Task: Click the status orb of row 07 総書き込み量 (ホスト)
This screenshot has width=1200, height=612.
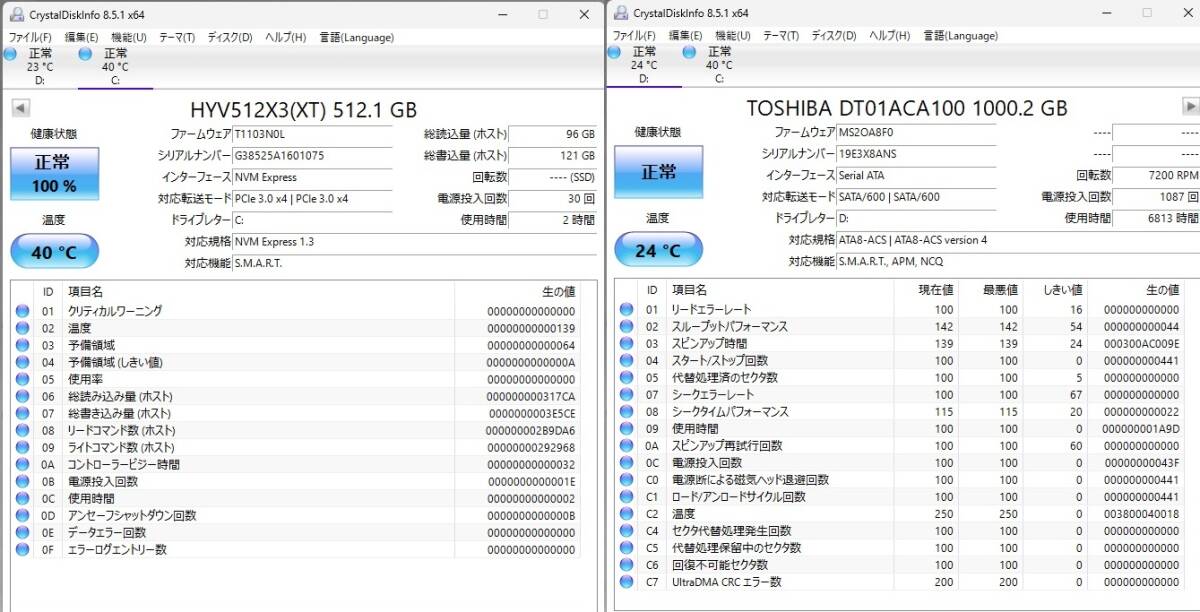Action: point(22,413)
